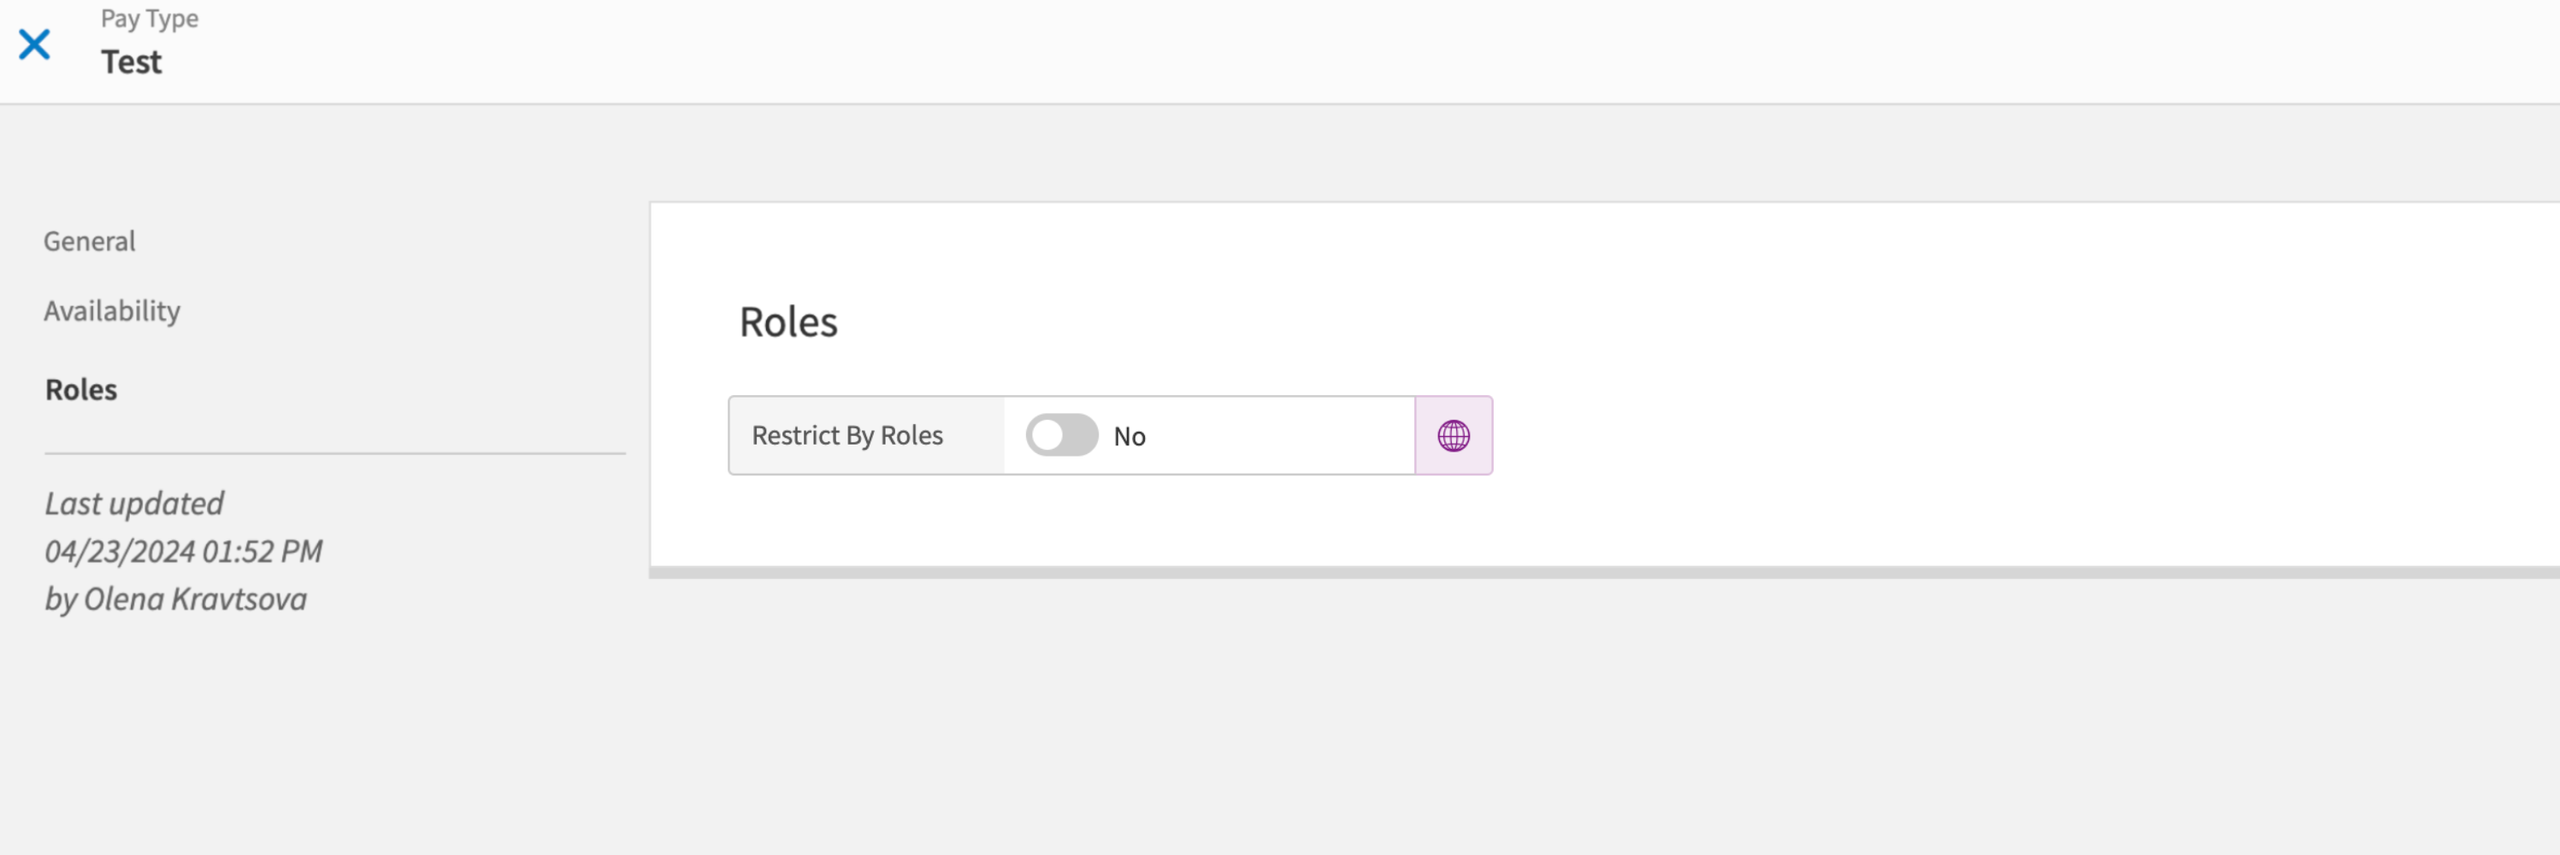Click the author name Olena Kravtsova
Viewport: 2560px width, 855px height.
pos(175,598)
